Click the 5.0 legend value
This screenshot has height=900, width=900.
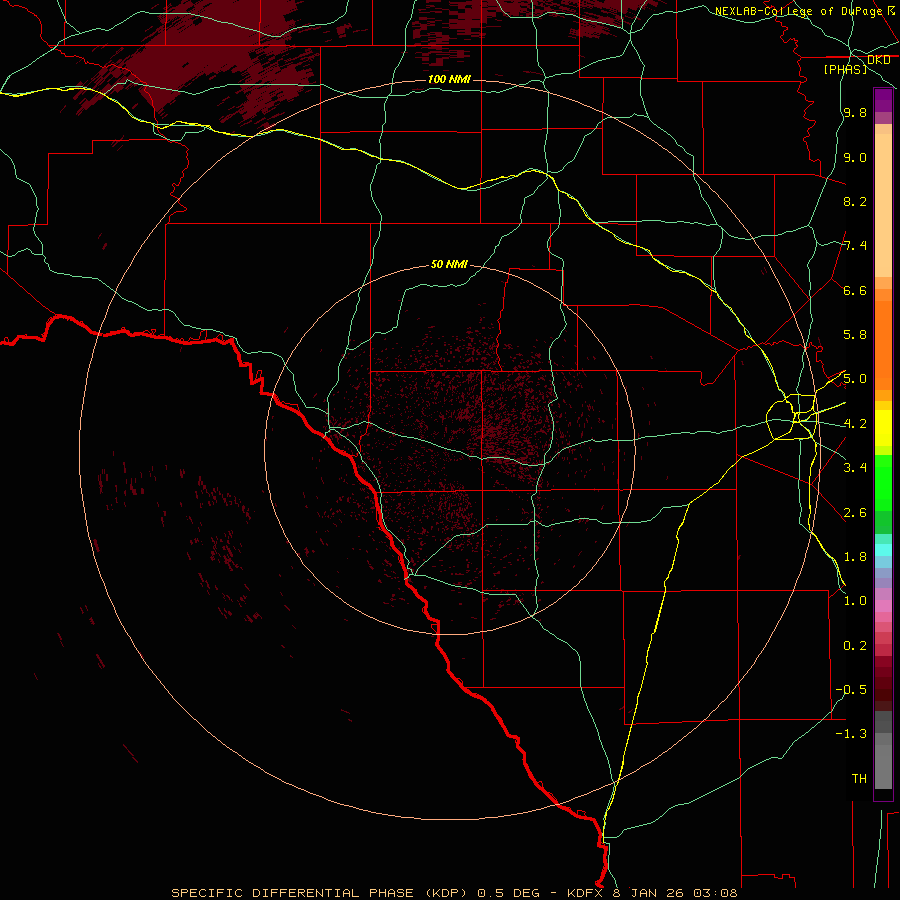pos(855,379)
